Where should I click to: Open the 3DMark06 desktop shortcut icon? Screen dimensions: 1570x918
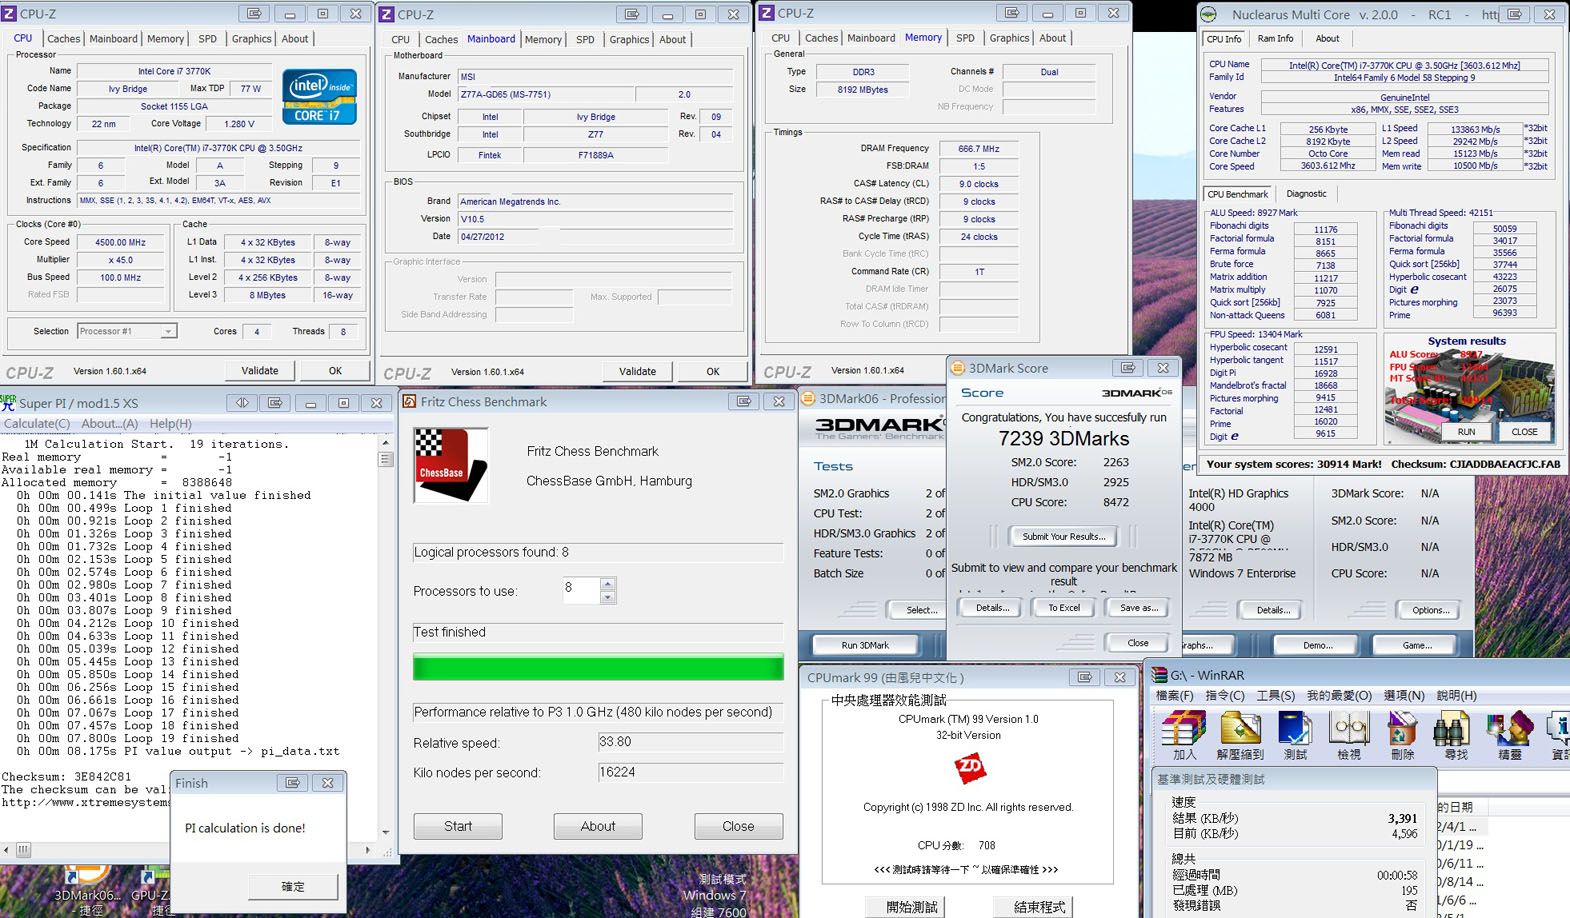86,876
